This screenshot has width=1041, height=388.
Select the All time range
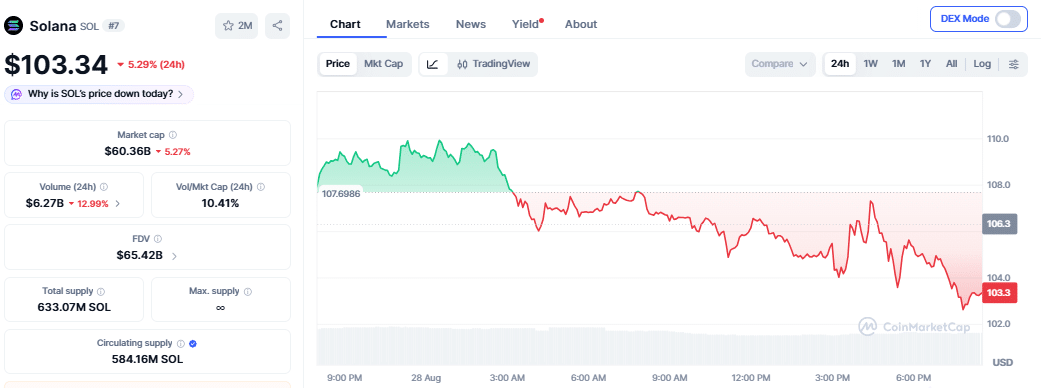tap(951, 64)
